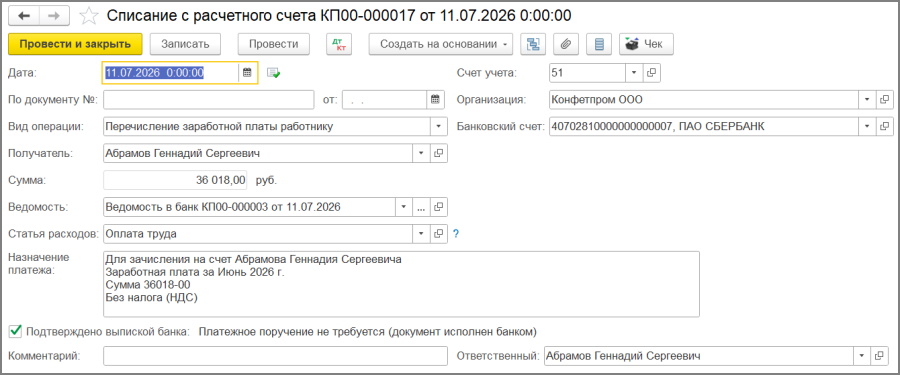Expand Банковский счет dropdown arrow

[867, 126]
